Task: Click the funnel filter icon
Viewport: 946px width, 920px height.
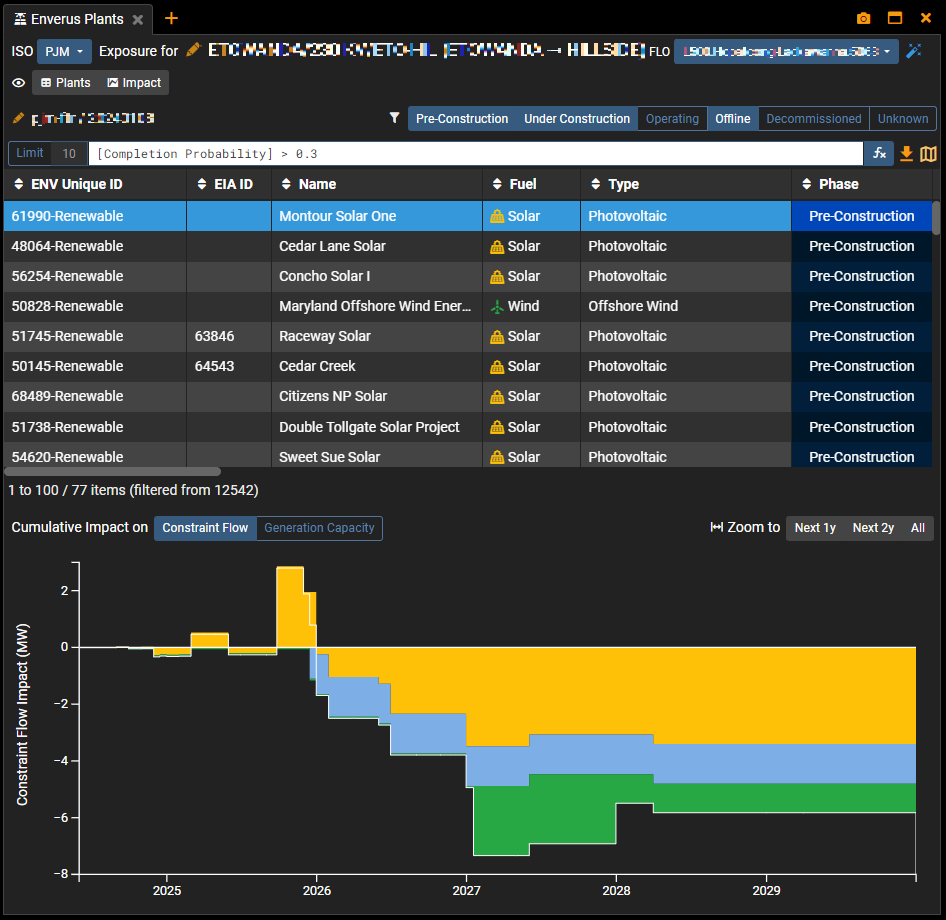Action: click(395, 118)
